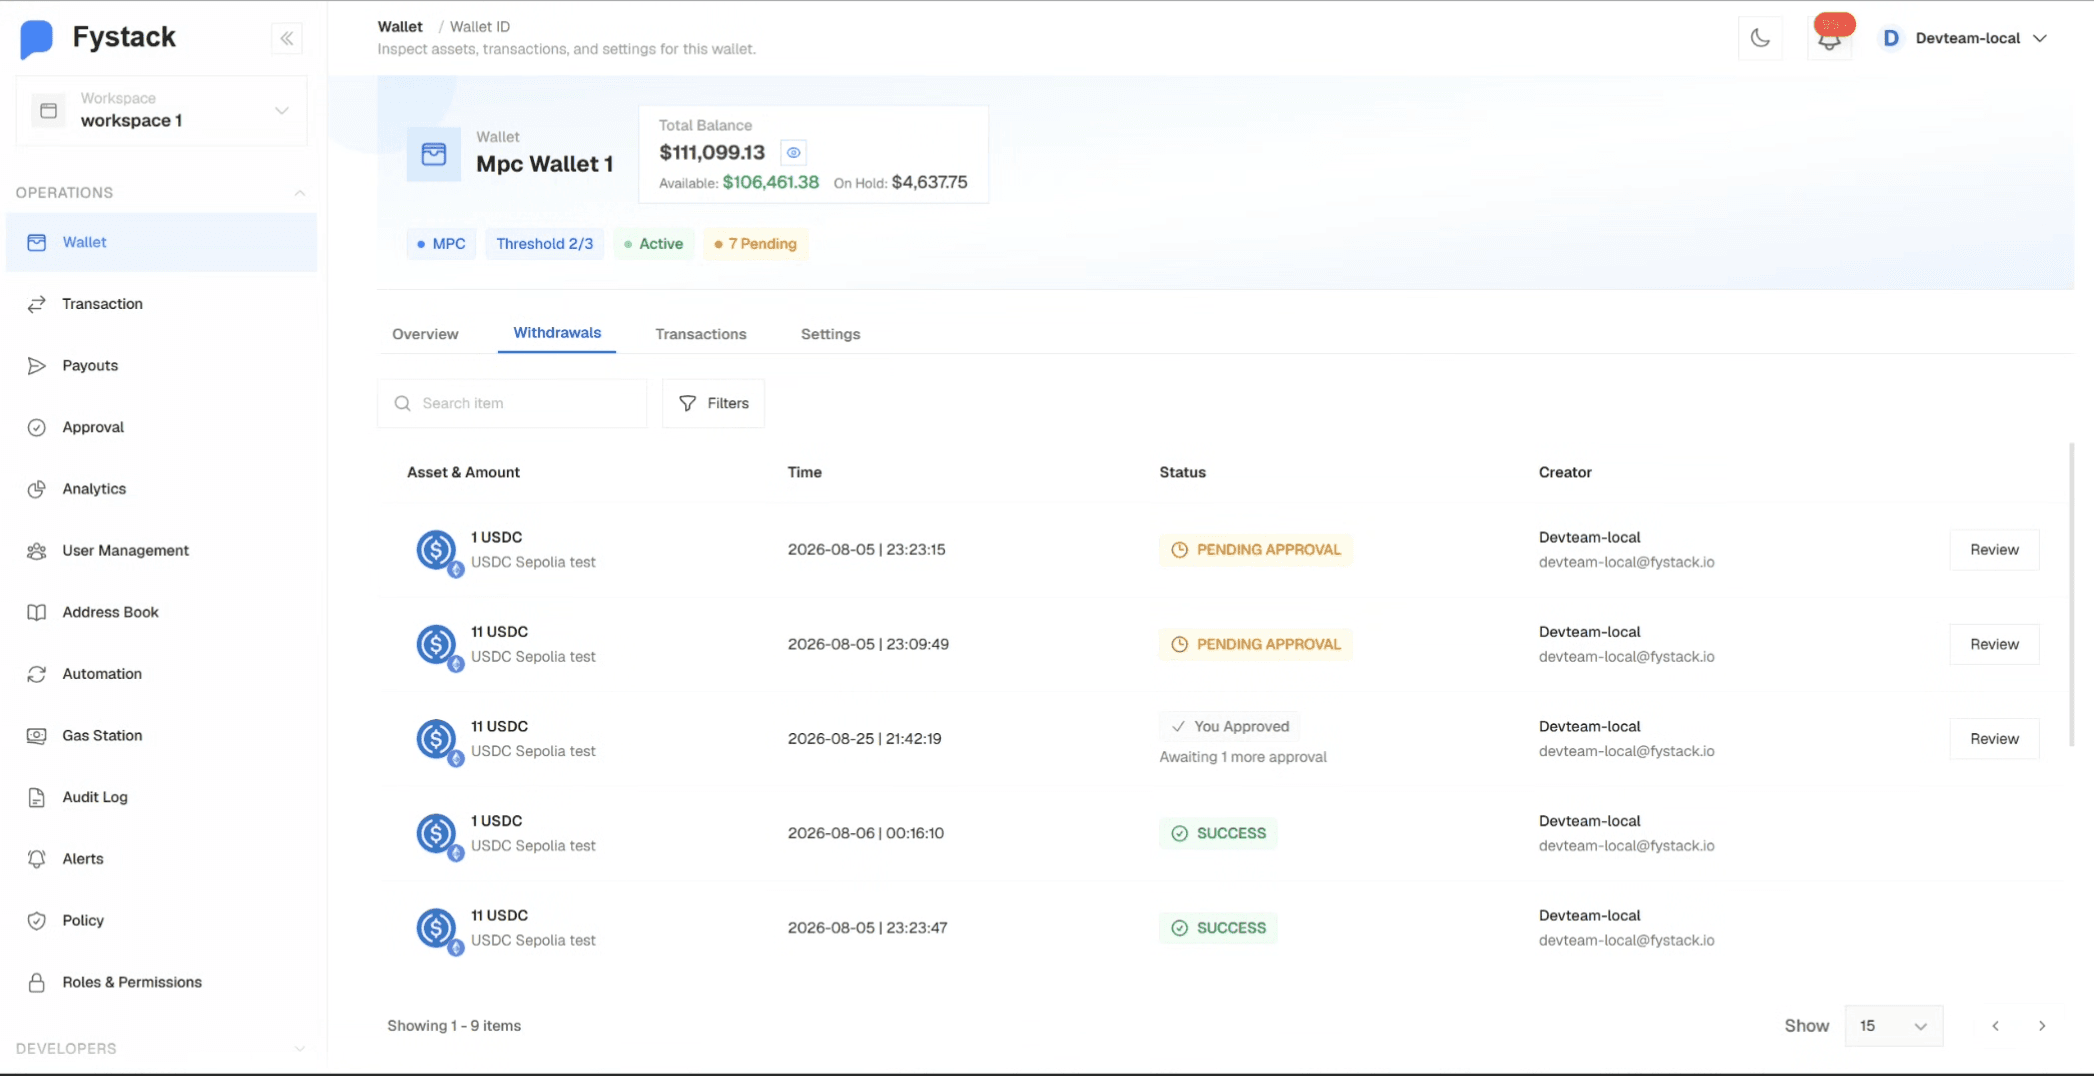Click the Wallet breadcrumb link
This screenshot has width=2094, height=1076.
pyautogui.click(x=400, y=27)
